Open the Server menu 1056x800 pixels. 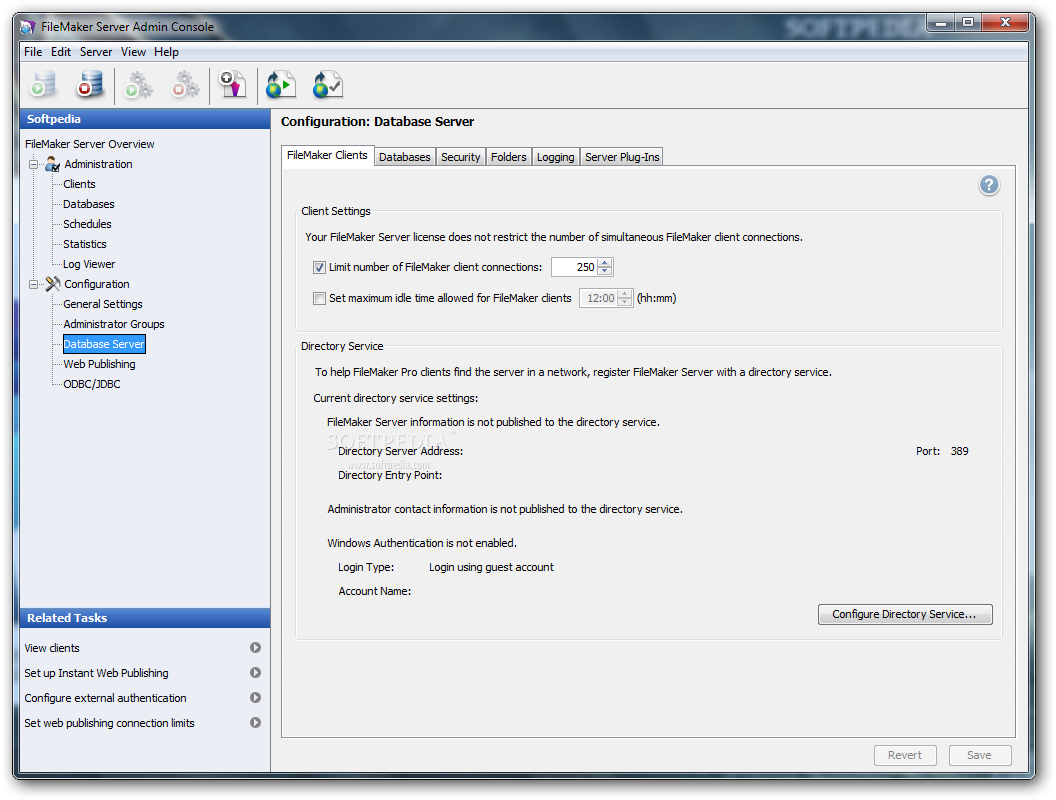pyautogui.click(x=96, y=52)
